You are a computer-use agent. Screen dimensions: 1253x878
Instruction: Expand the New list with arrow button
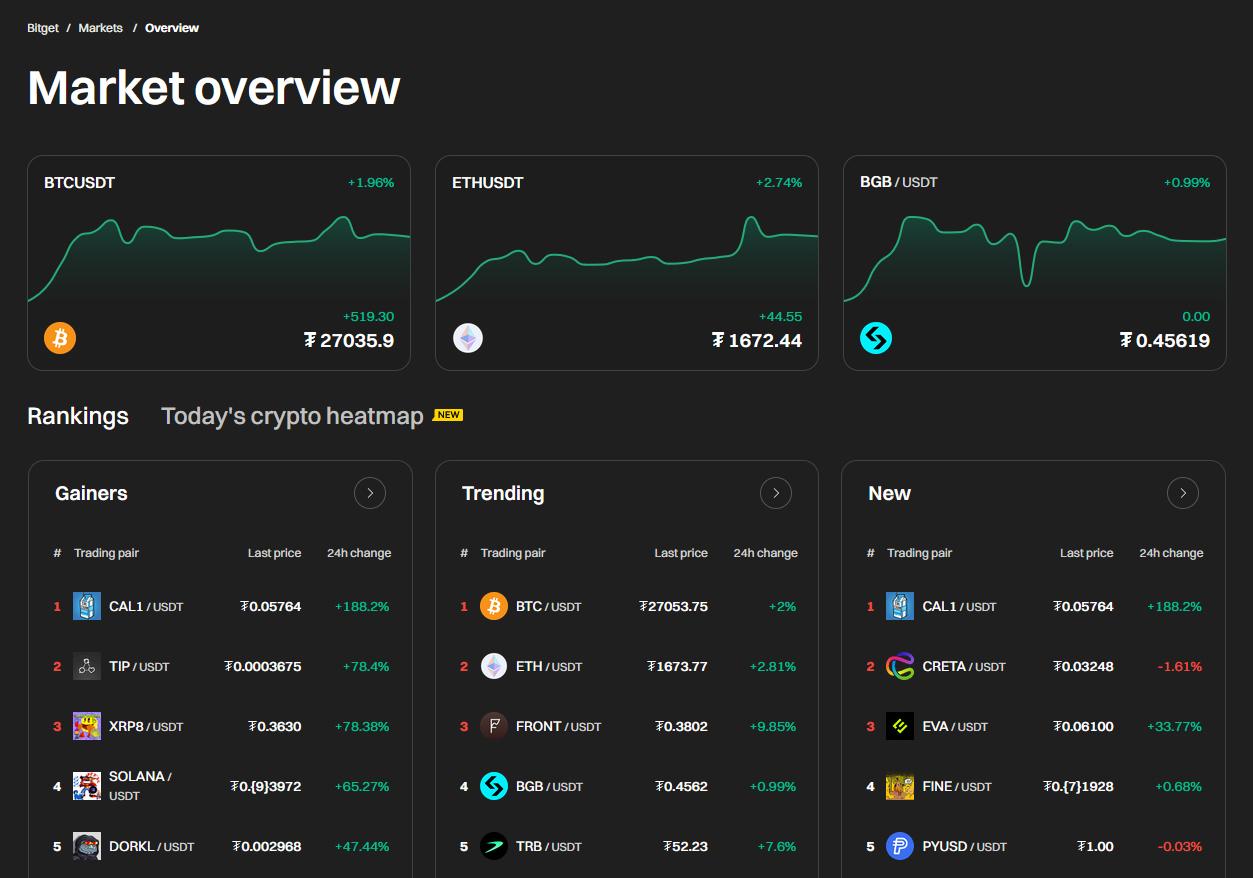tap(1183, 493)
